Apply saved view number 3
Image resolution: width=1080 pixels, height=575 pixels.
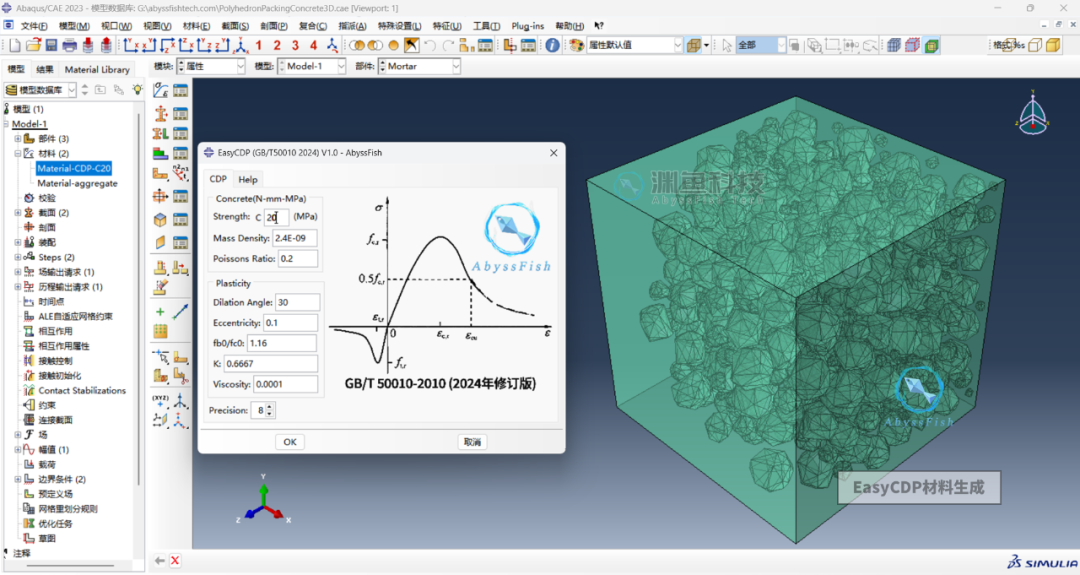pyautogui.click(x=295, y=45)
